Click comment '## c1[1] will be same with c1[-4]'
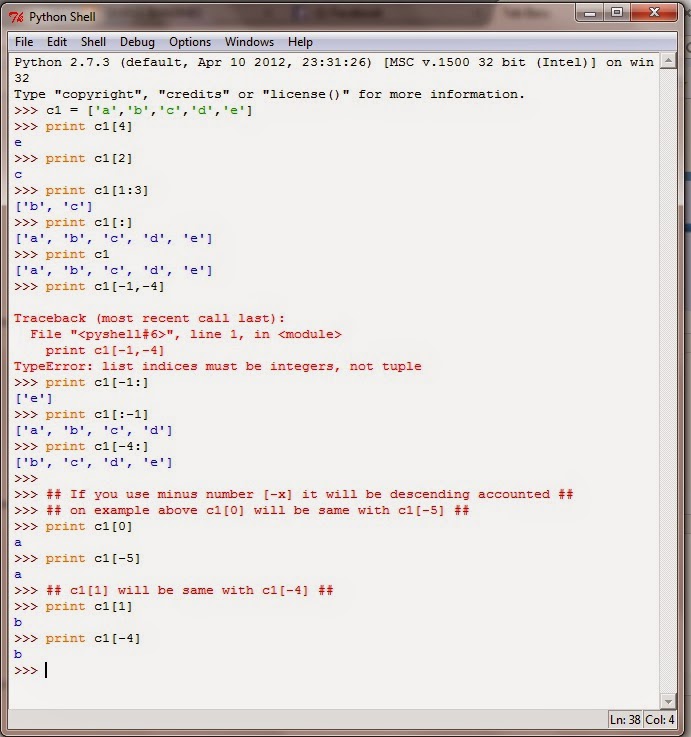Screen dimensions: 691x737 pos(189,590)
